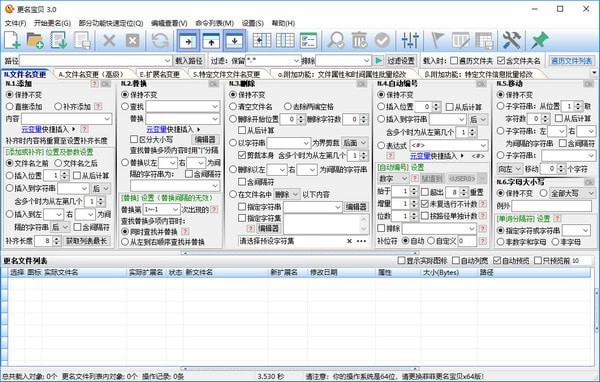Click the refresh arrows toolbar icon
Image resolution: width=600 pixels, height=382 pixels.
[160, 40]
